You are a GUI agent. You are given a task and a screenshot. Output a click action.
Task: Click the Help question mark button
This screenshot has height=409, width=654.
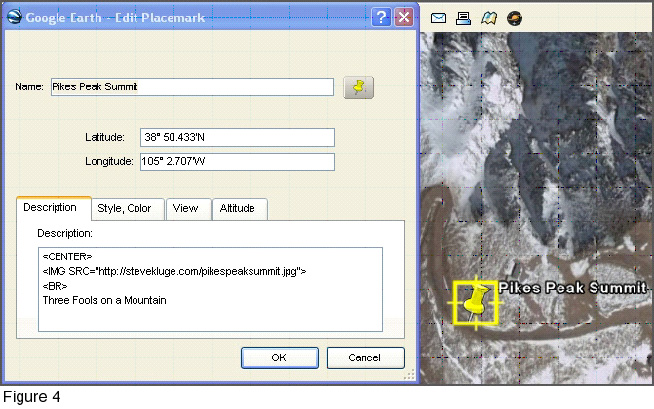[x=380, y=17]
